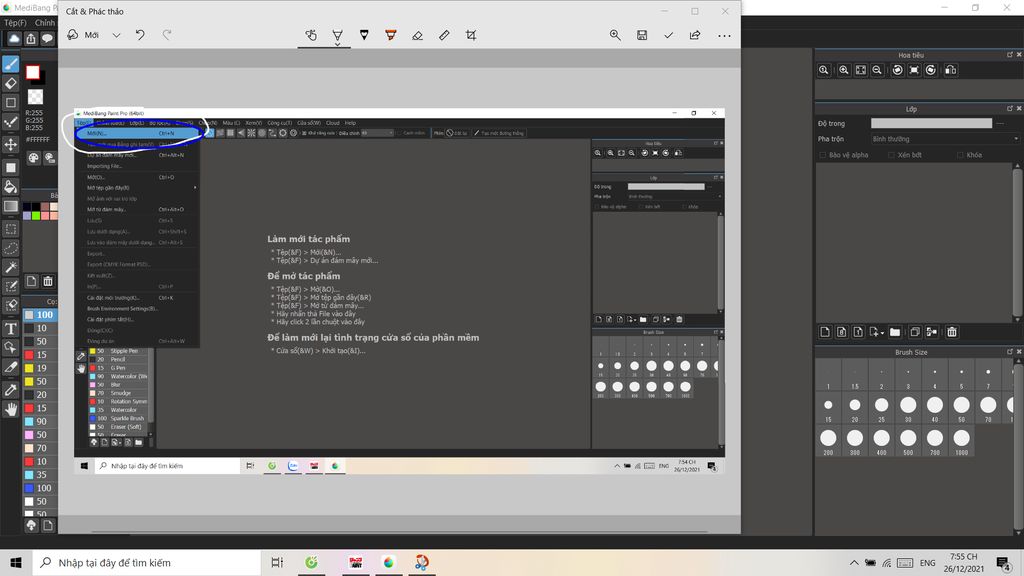Choose the Pencil in Snip & Sketch
This screenshot has height=576, width=1024.
click(364, 35)
